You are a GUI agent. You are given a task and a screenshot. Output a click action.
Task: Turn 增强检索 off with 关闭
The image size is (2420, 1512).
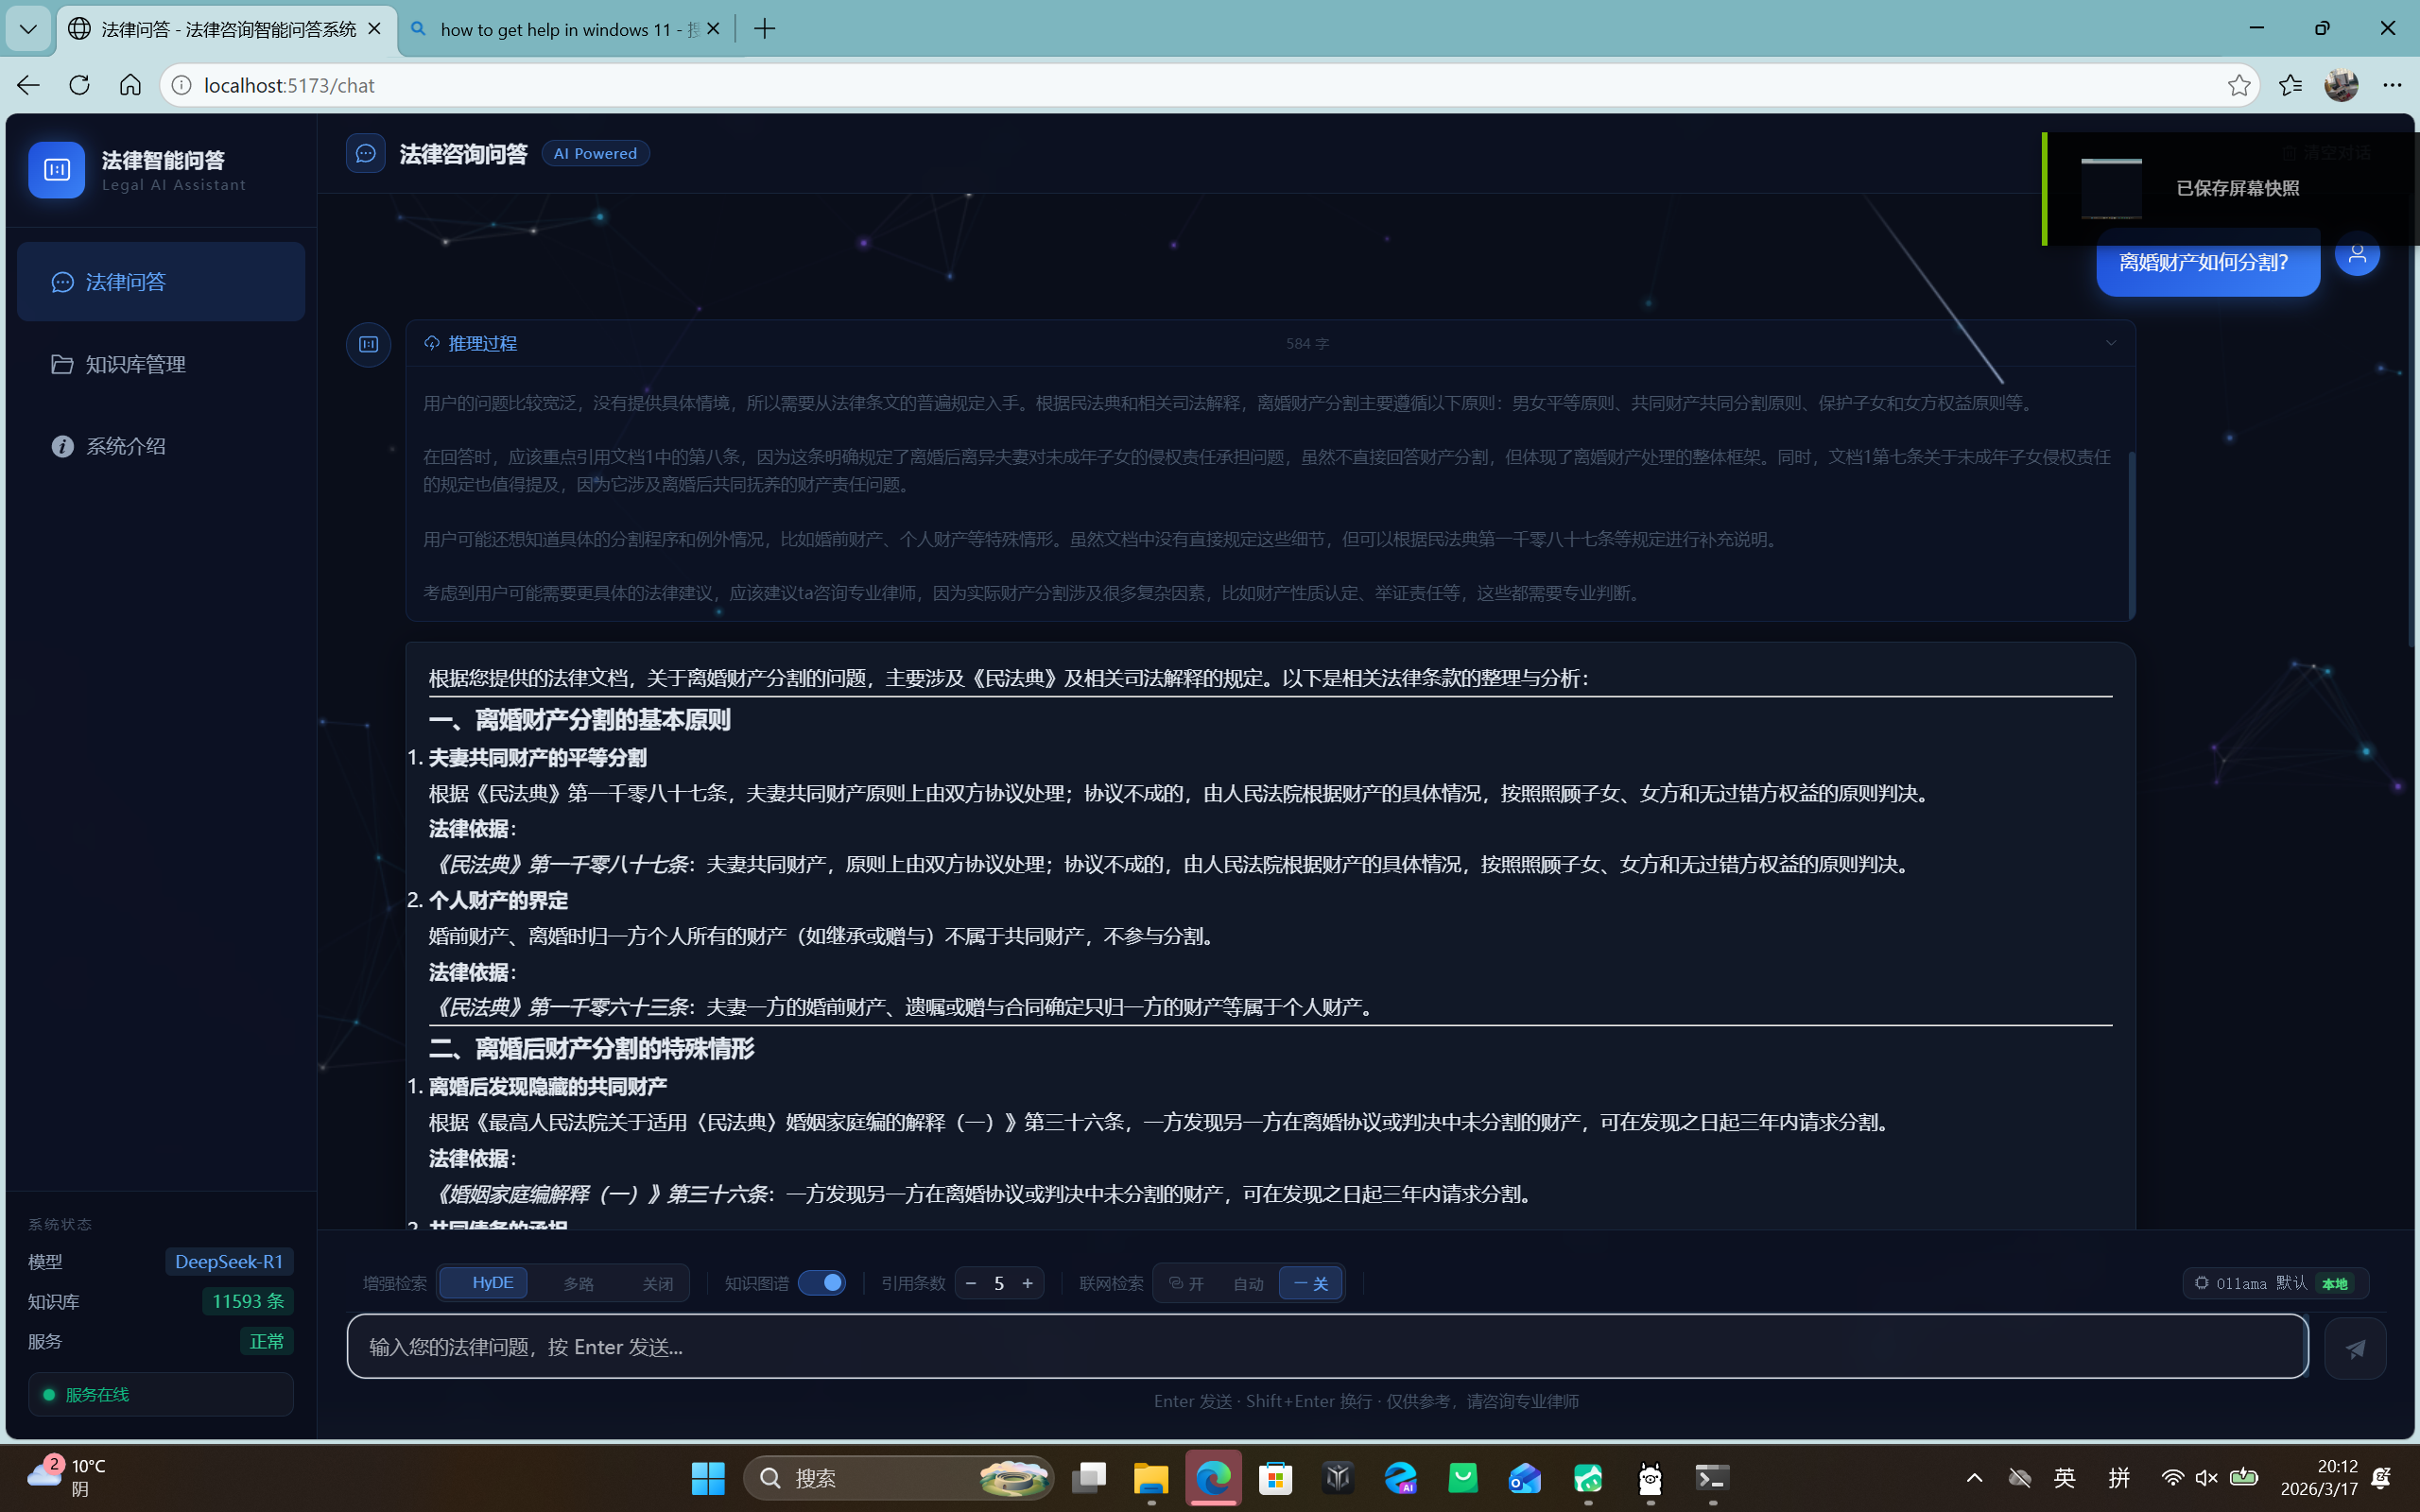click(657, 1283)
